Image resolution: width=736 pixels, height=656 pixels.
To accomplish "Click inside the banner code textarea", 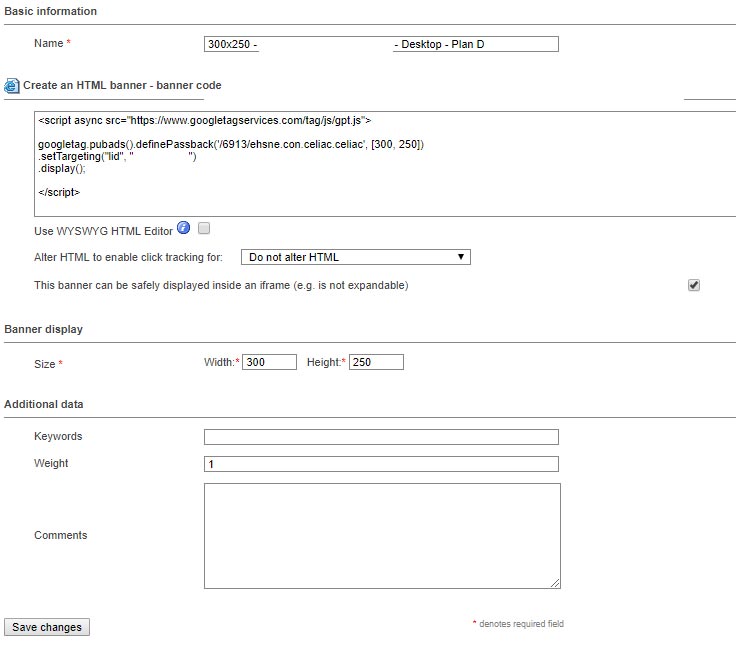I will 385,164.
